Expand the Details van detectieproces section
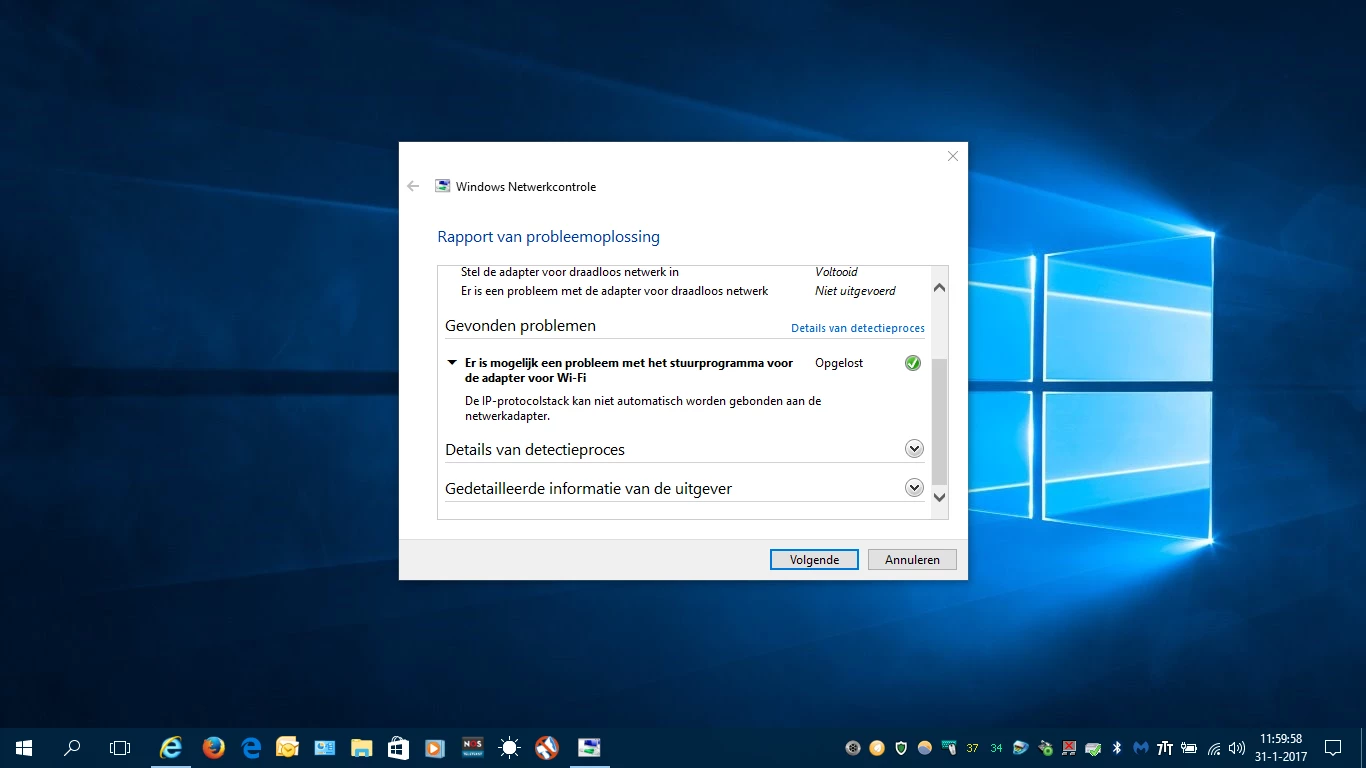 [914, 449]
